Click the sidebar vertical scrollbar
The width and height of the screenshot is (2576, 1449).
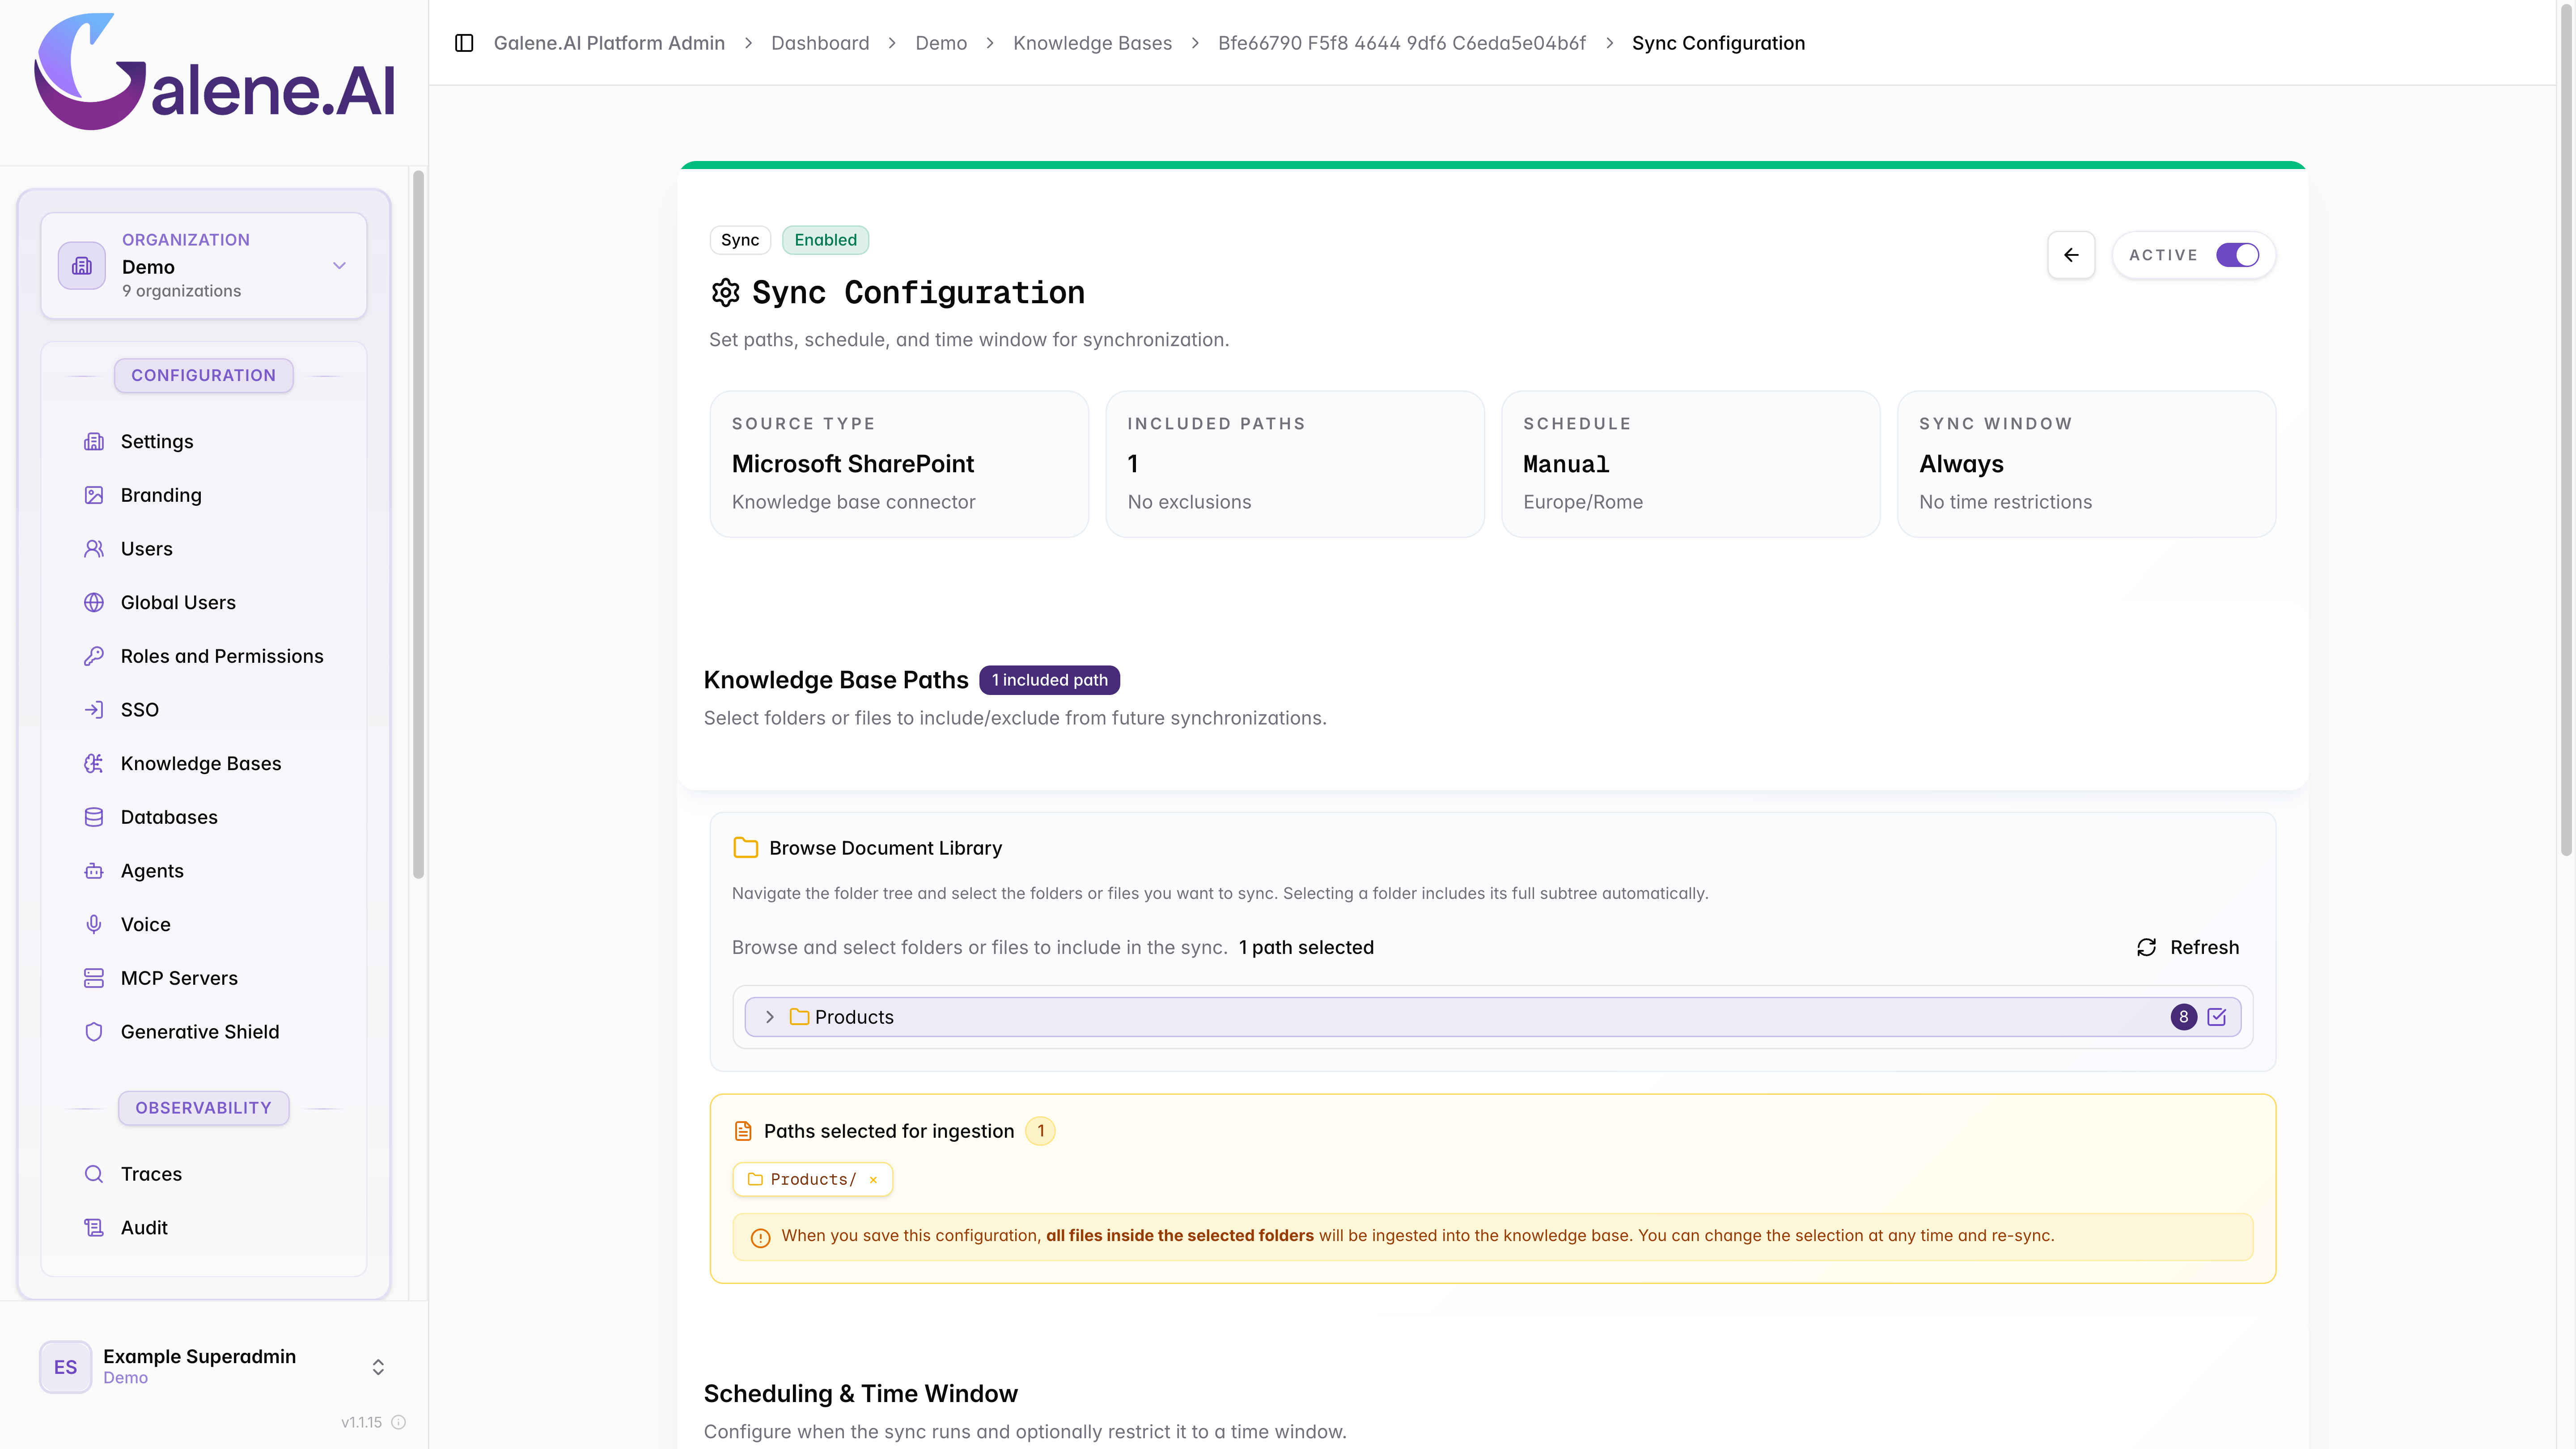click(x=418, y=525)
